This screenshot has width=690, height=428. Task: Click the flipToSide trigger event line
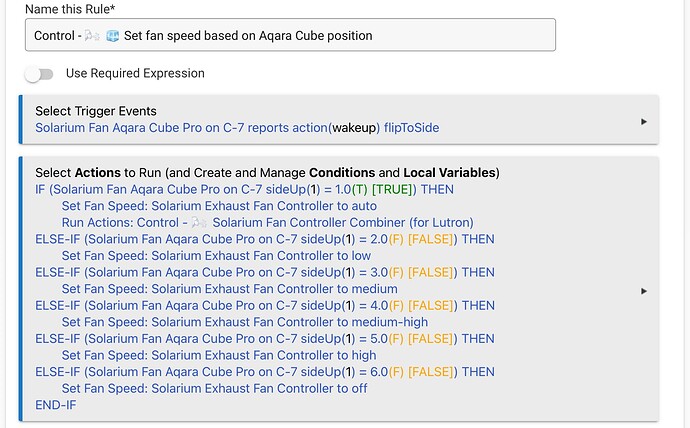237,128
